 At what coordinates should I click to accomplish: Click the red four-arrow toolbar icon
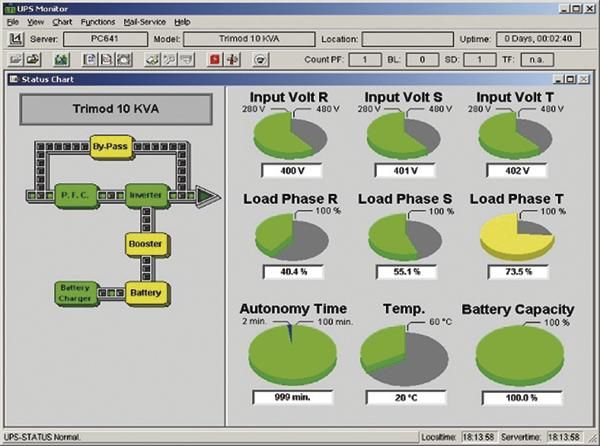click(x=232, y=59)
